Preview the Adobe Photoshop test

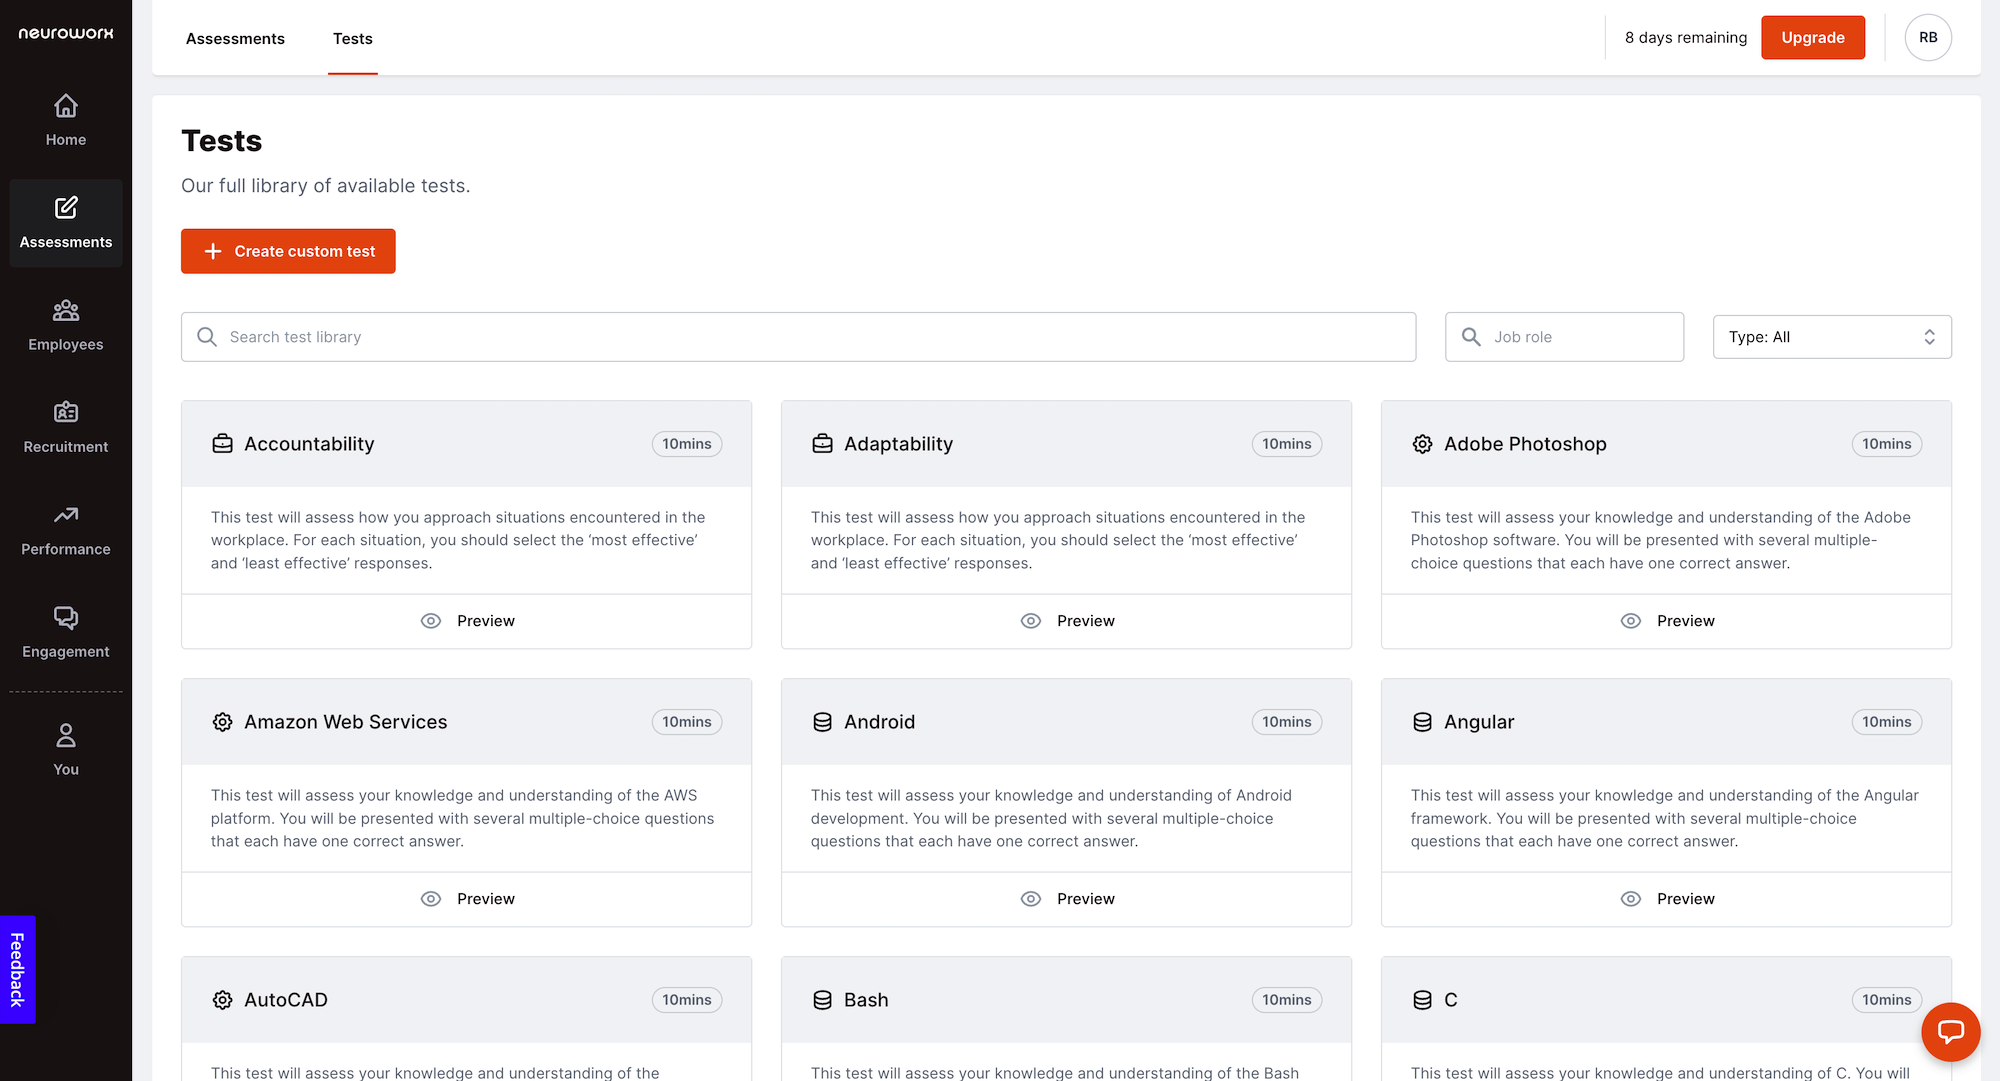[1666, 621]
